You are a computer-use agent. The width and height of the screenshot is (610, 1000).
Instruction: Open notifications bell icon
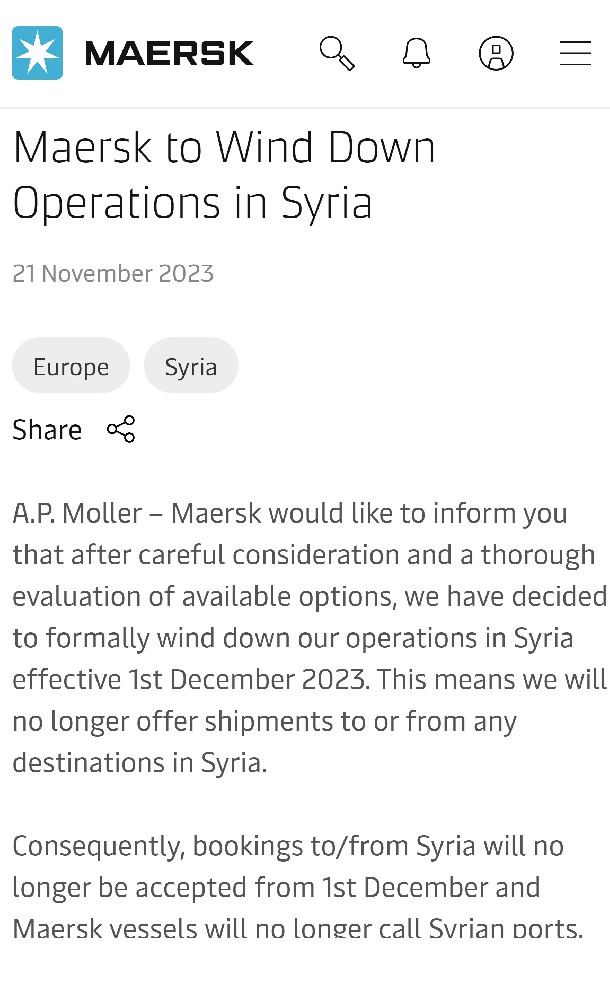pyautogui.click(x=416, y=53)
